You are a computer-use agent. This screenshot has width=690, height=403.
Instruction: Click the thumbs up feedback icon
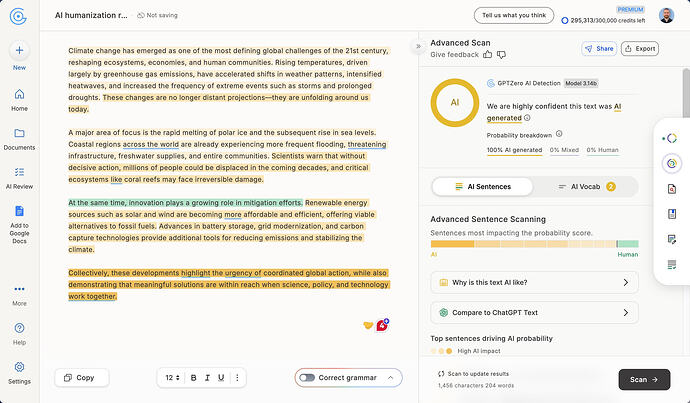487,55
